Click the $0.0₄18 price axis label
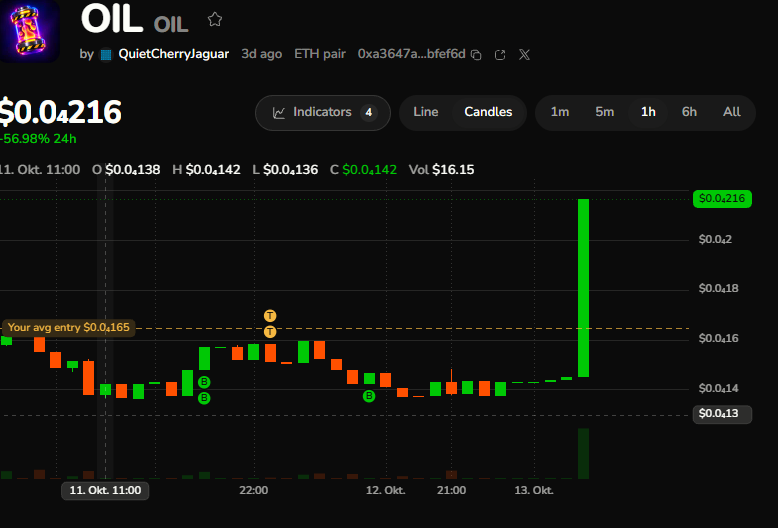 point(718,288)
